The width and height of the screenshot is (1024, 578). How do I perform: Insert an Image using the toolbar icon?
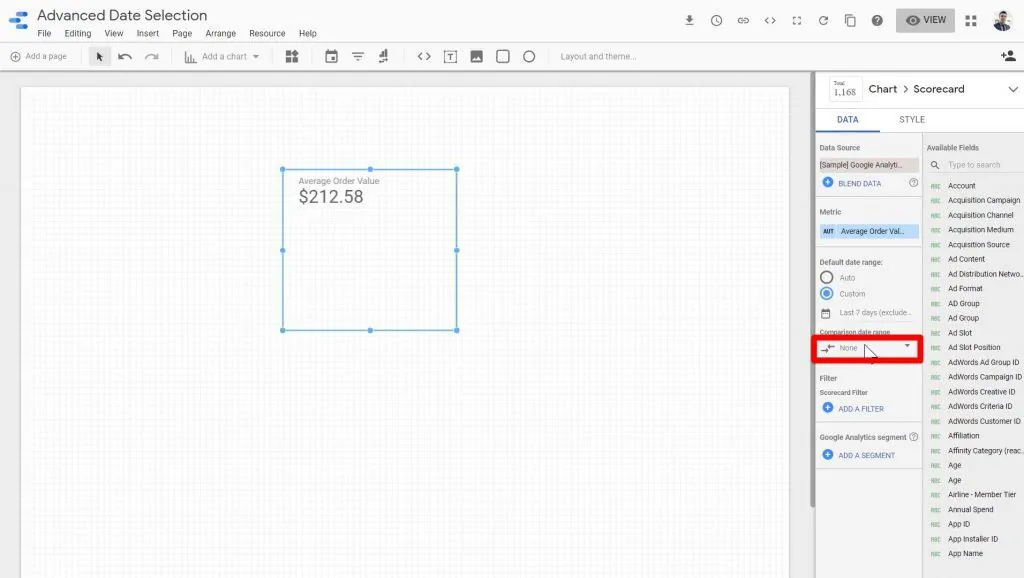coord(474,56)
